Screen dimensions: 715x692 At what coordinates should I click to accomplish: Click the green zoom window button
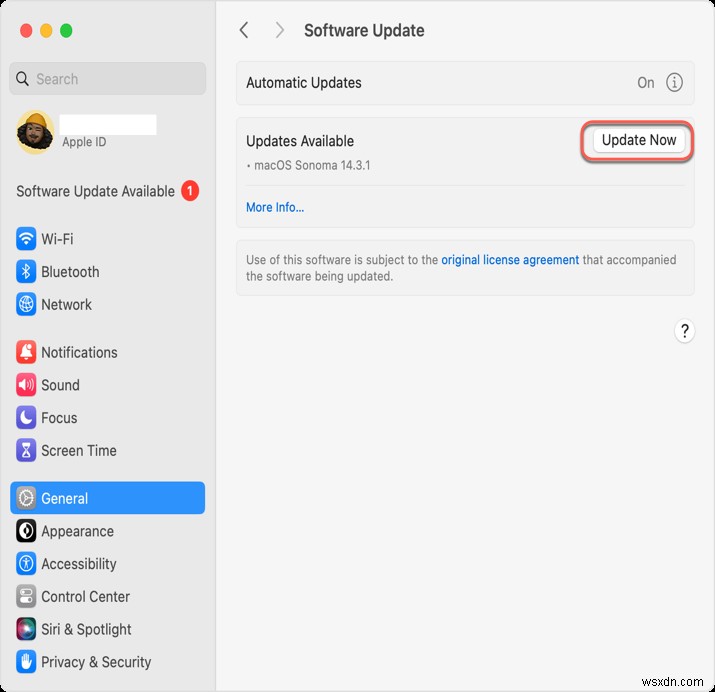pos(66,31)
